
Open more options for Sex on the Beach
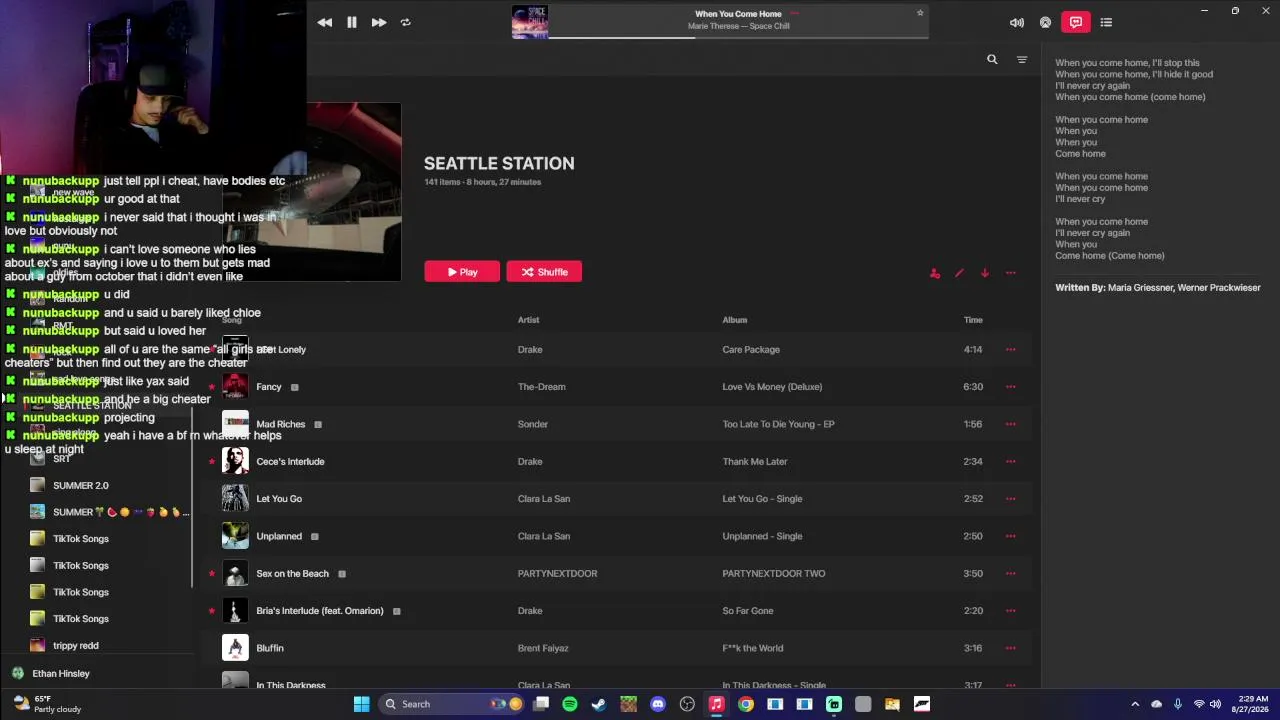coord(1011,574)
